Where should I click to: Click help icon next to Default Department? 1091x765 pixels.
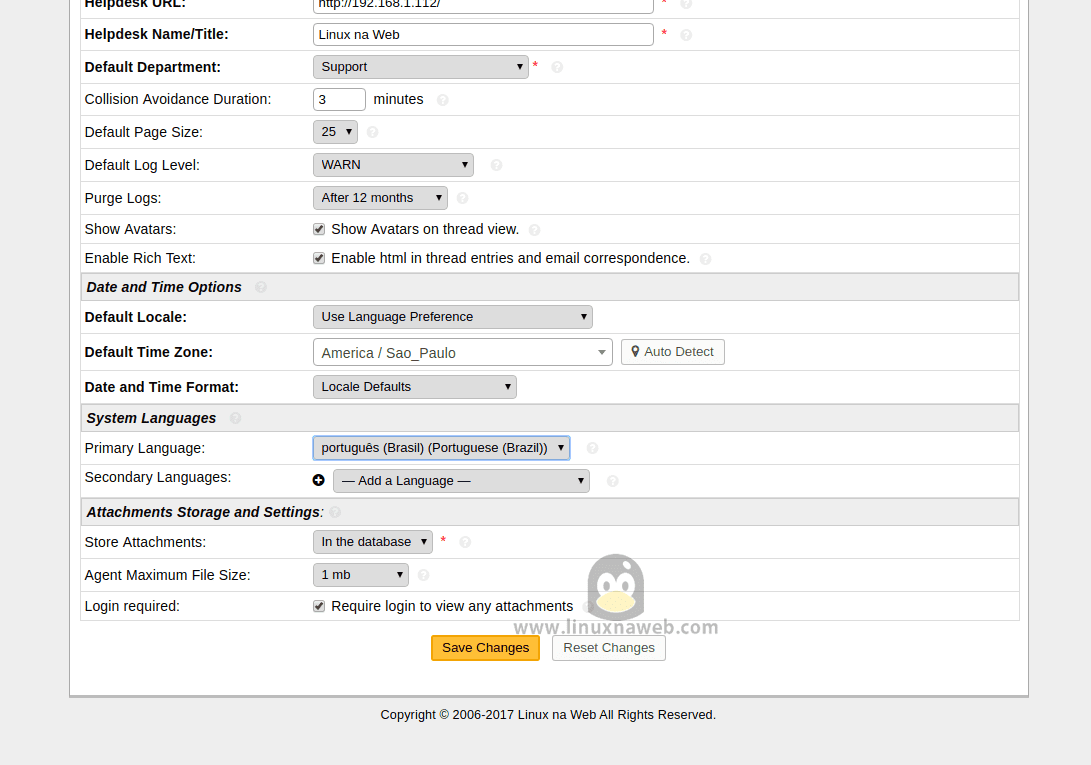pyautogui.click(x=557, y=67)
